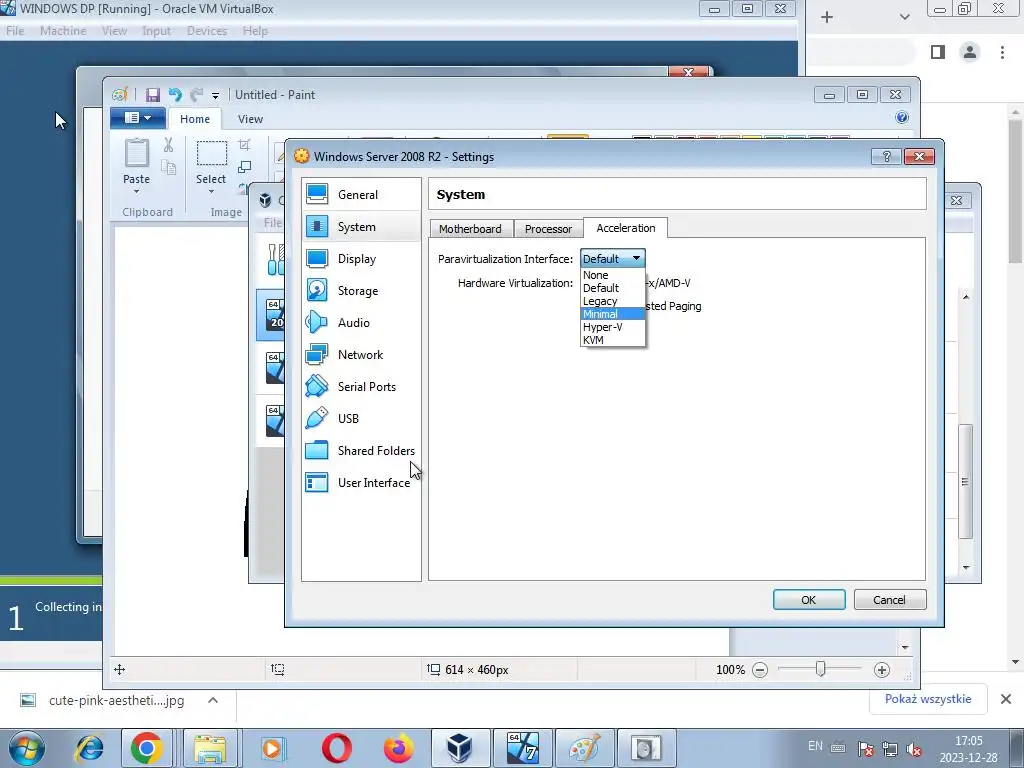Image resolution: width=1024 pixels, height=768 pixels.
Task: Select the Acceleration tab
Action: [x=626, y=228]
